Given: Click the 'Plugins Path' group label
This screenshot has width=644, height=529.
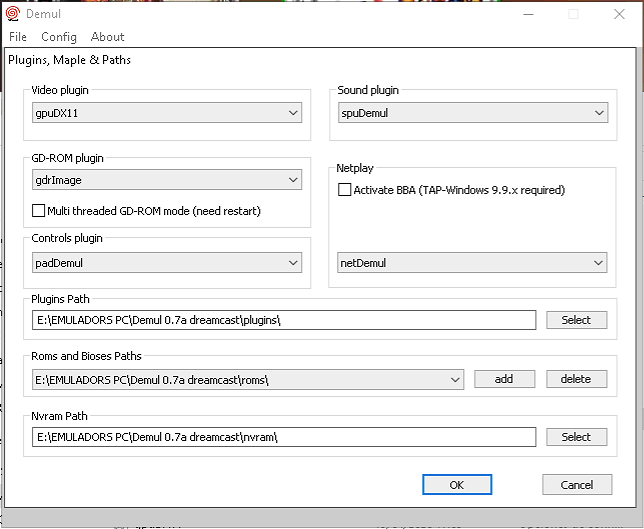Looking at the screenshot, I should pyautogui.click(x=60, y=299).
